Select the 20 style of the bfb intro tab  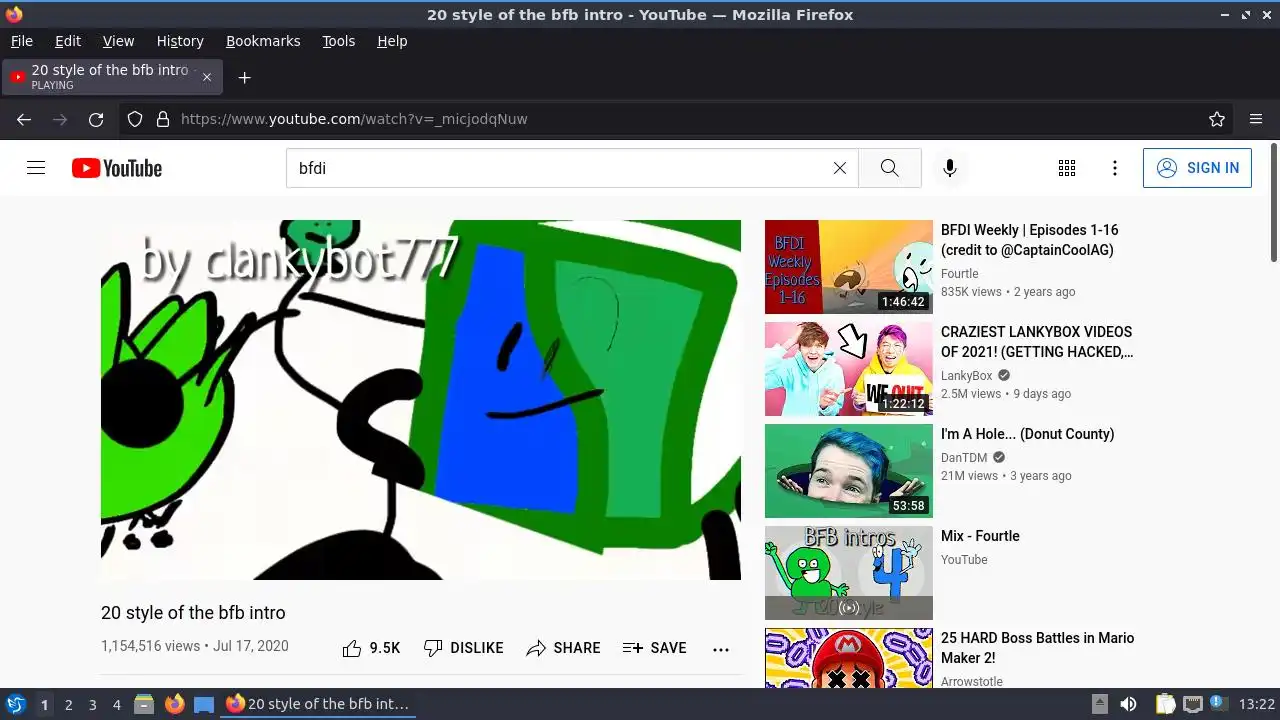[113, 77]
